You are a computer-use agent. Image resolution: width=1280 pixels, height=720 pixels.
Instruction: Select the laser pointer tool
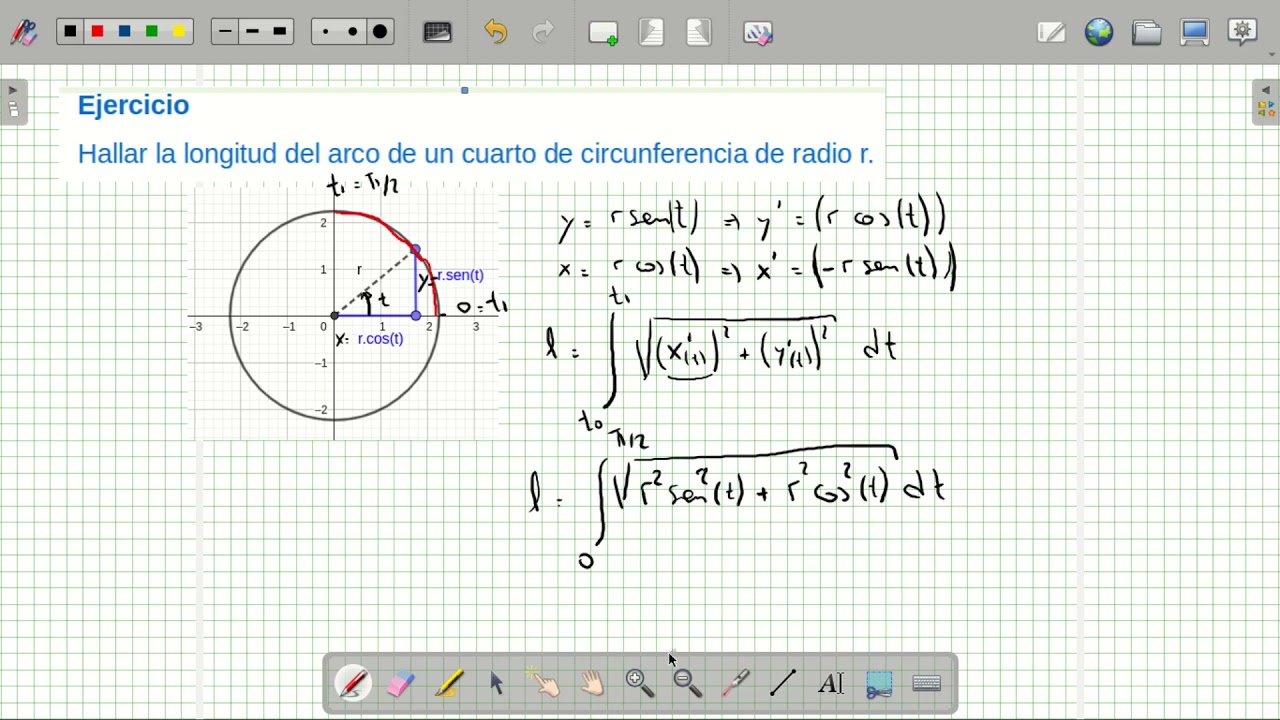pyautogui.click(x=736, y=683)
